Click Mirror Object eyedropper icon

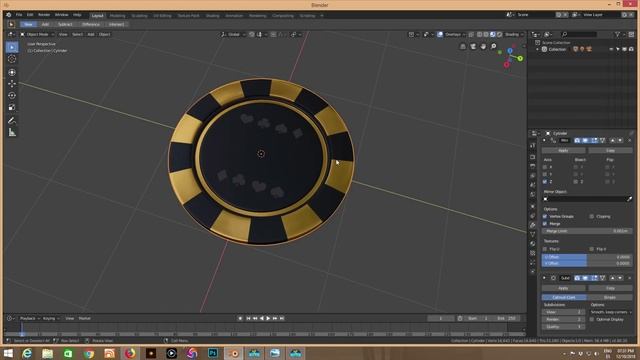click(x=629, y=199)
